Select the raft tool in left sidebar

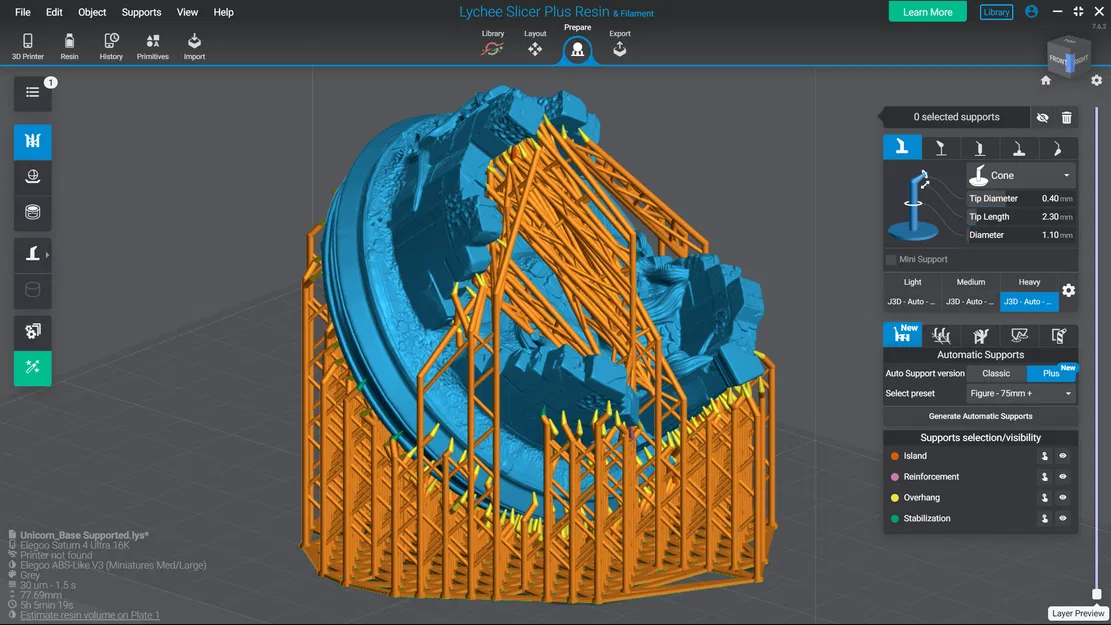pos(33,176)
